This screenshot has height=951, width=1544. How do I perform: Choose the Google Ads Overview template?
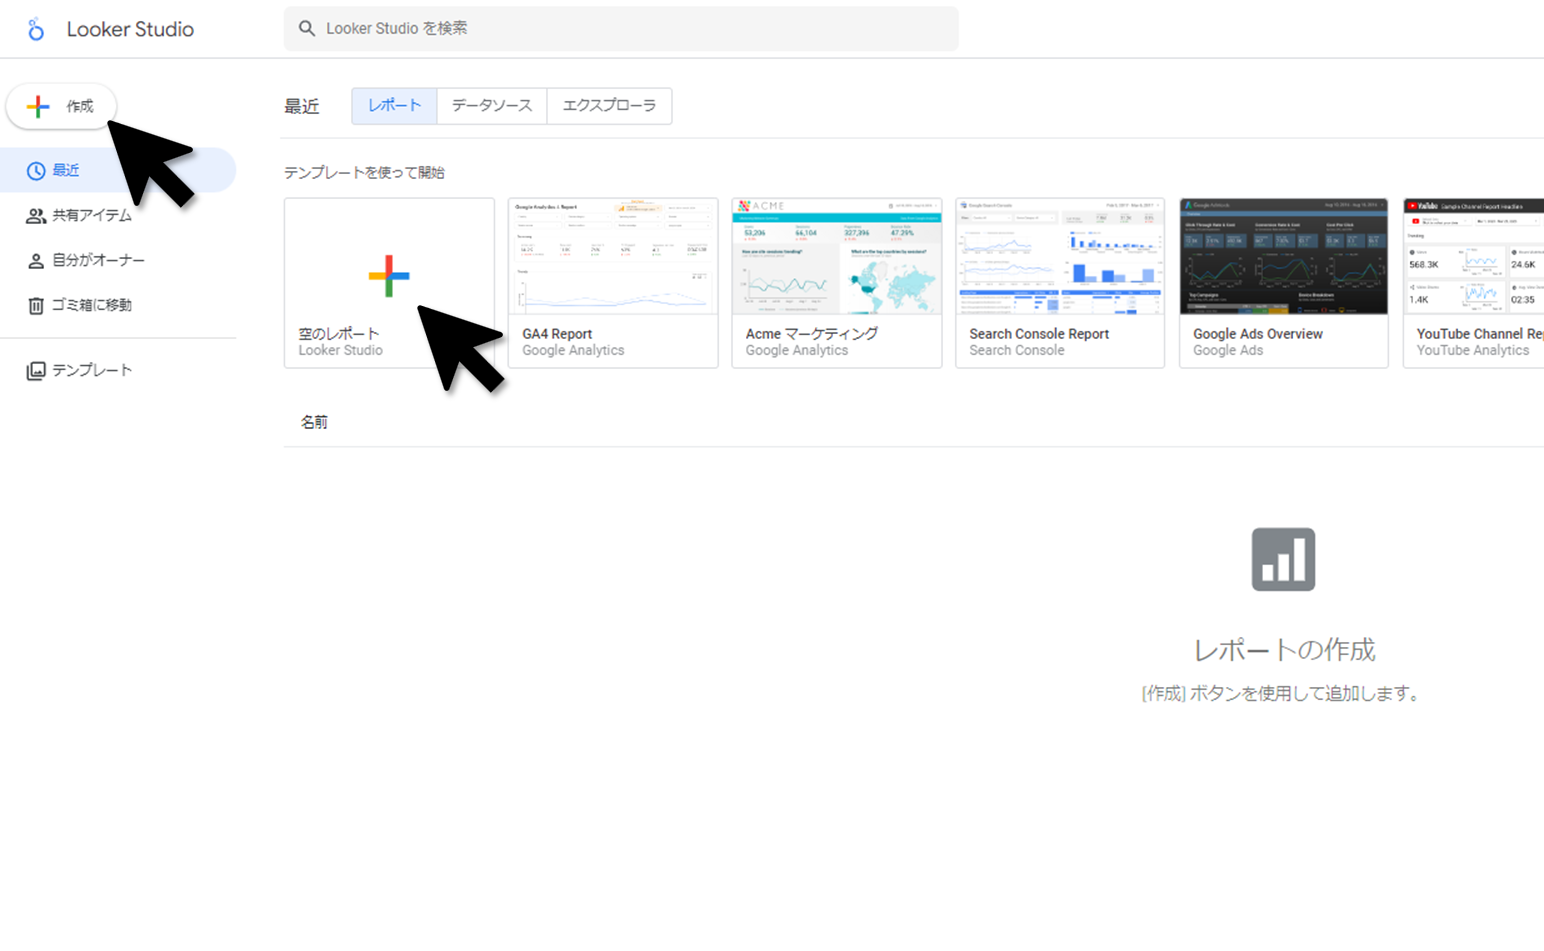[1283, 282]
